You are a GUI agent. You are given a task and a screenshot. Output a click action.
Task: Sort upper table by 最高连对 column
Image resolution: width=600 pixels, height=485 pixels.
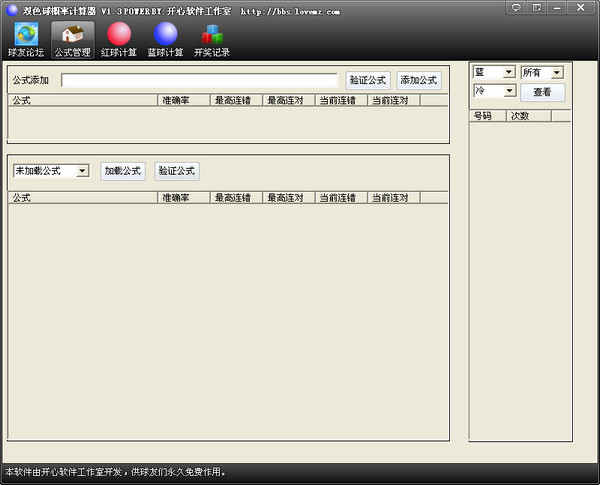pyautogui.click(x=289, y=101)
